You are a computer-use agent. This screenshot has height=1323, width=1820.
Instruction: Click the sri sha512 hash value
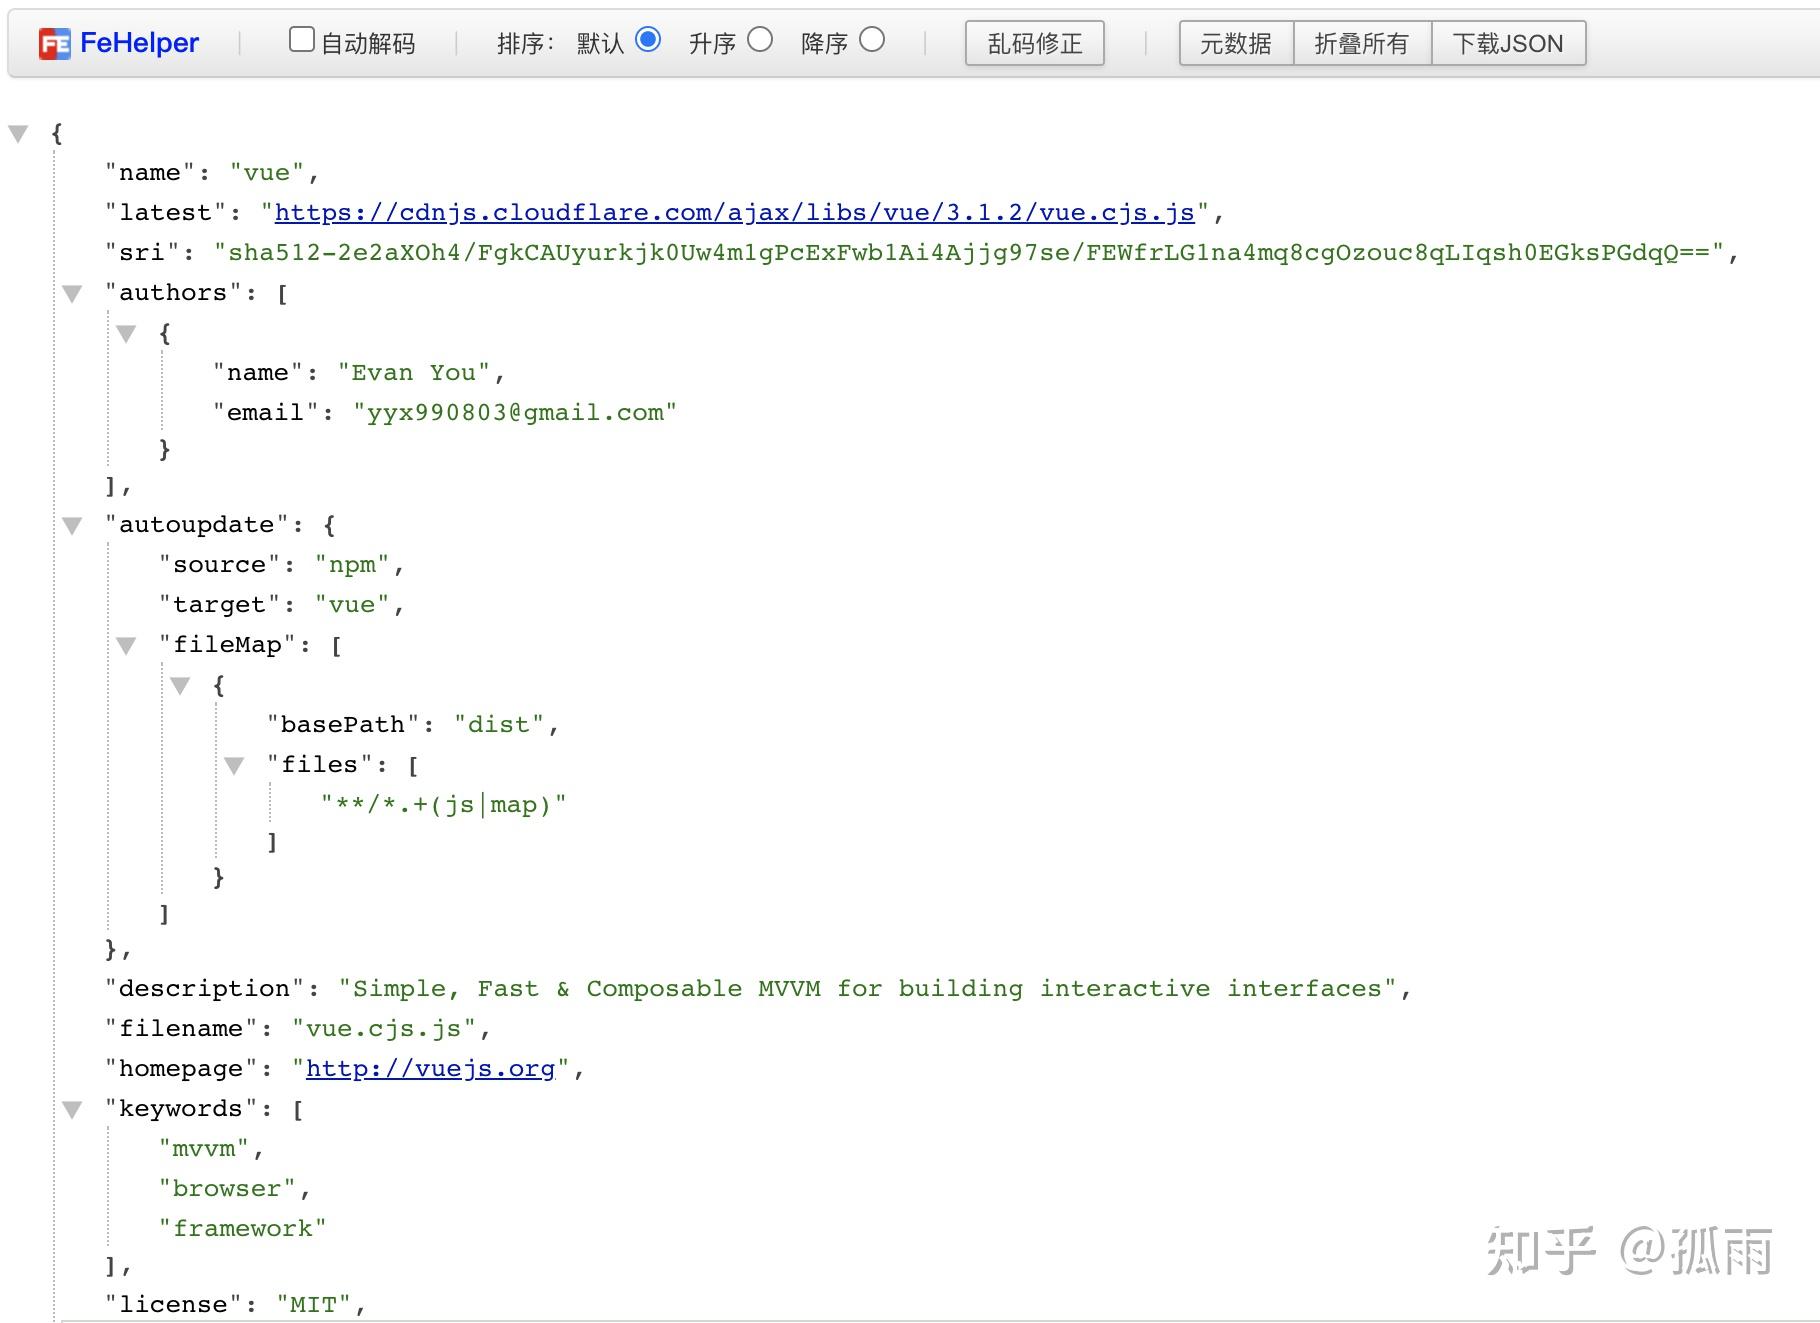pyautogui.click(x=969, y=252)
